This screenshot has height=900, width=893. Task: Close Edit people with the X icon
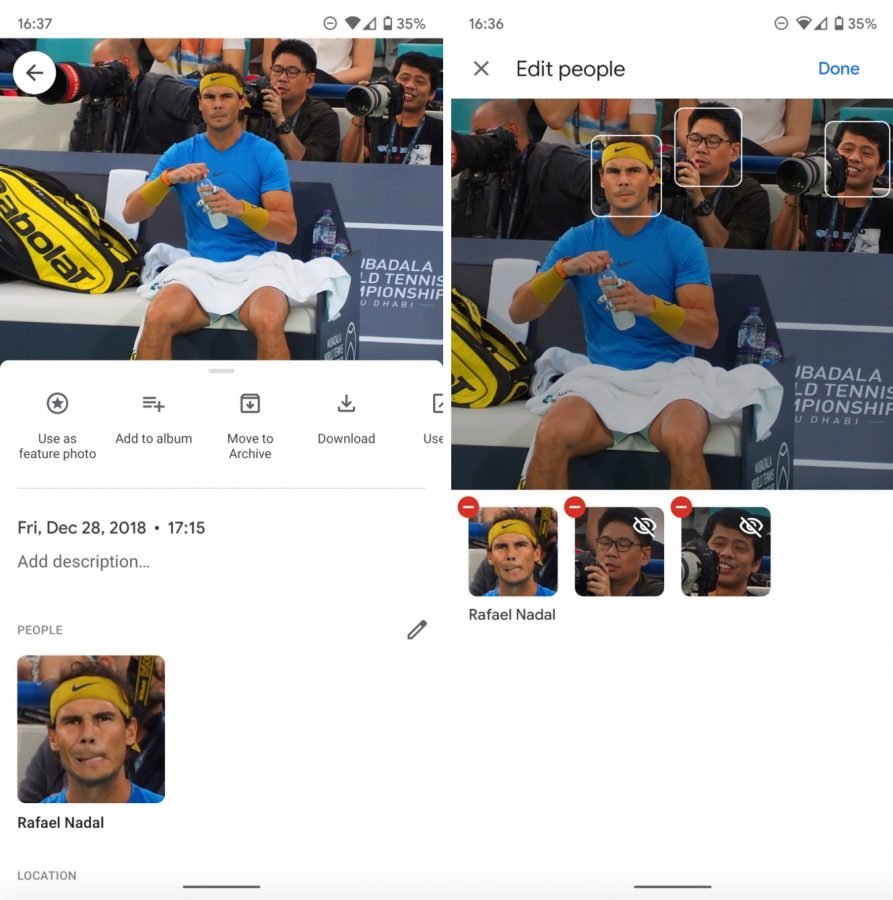(x=481, y=69)
